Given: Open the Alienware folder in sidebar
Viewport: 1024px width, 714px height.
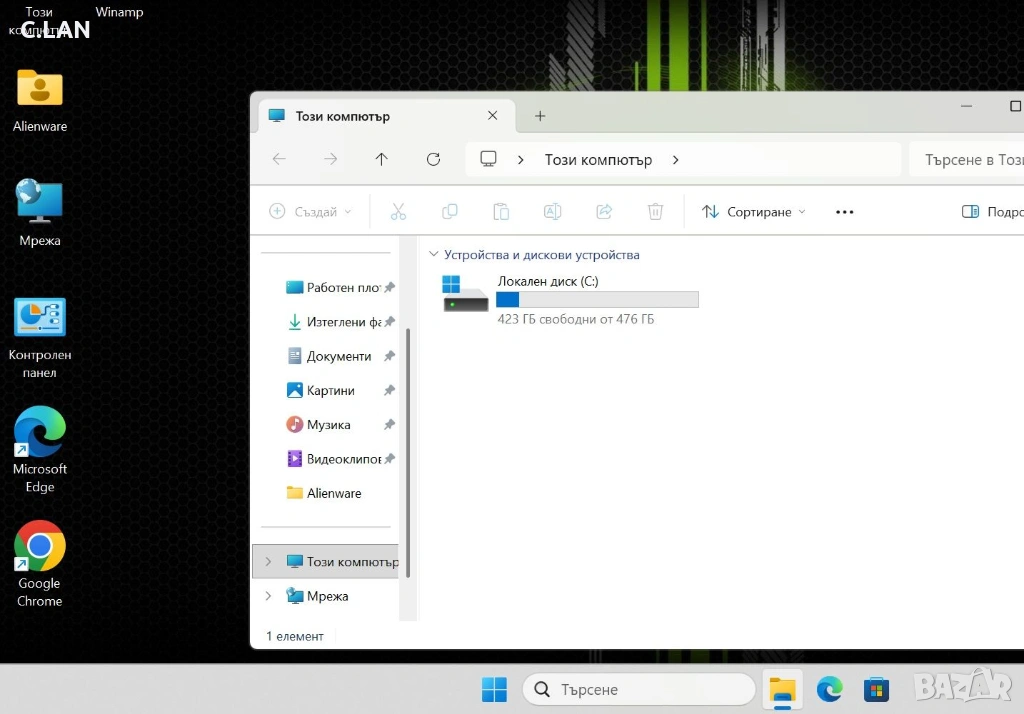Looking at the screenshot, I should [333, 493].
